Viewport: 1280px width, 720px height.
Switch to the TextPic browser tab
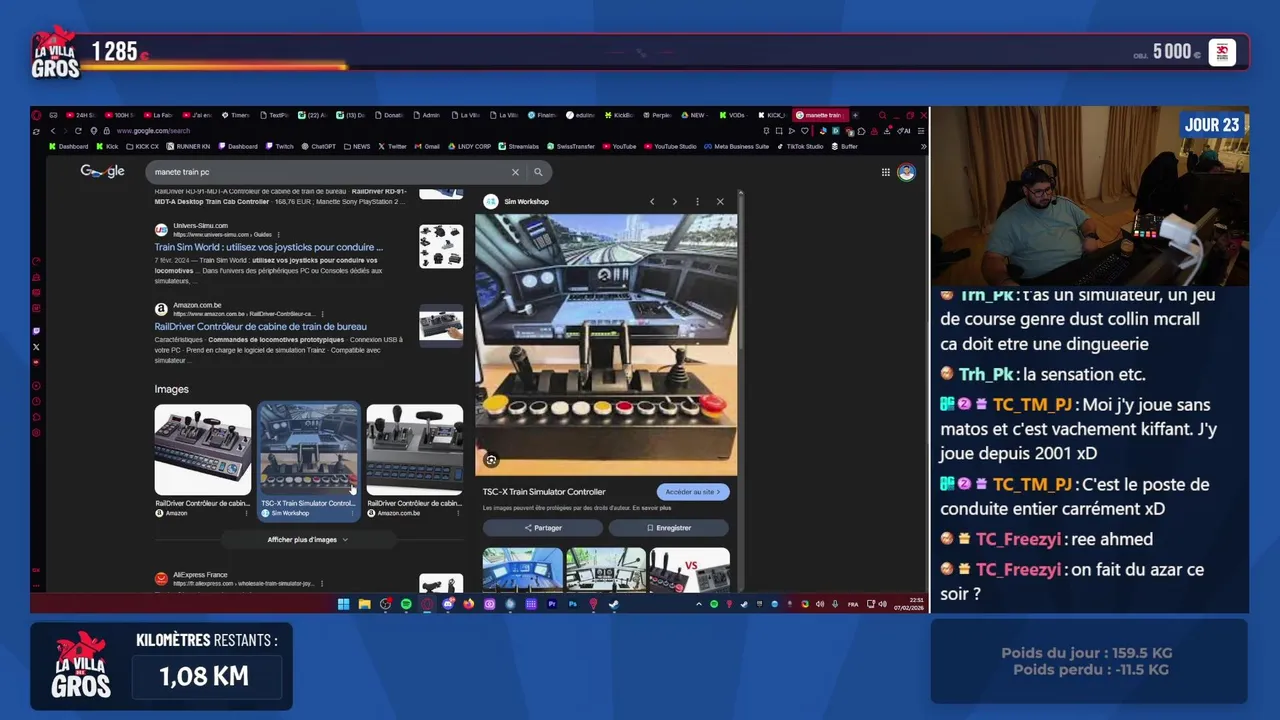click(x=272, y=115)
